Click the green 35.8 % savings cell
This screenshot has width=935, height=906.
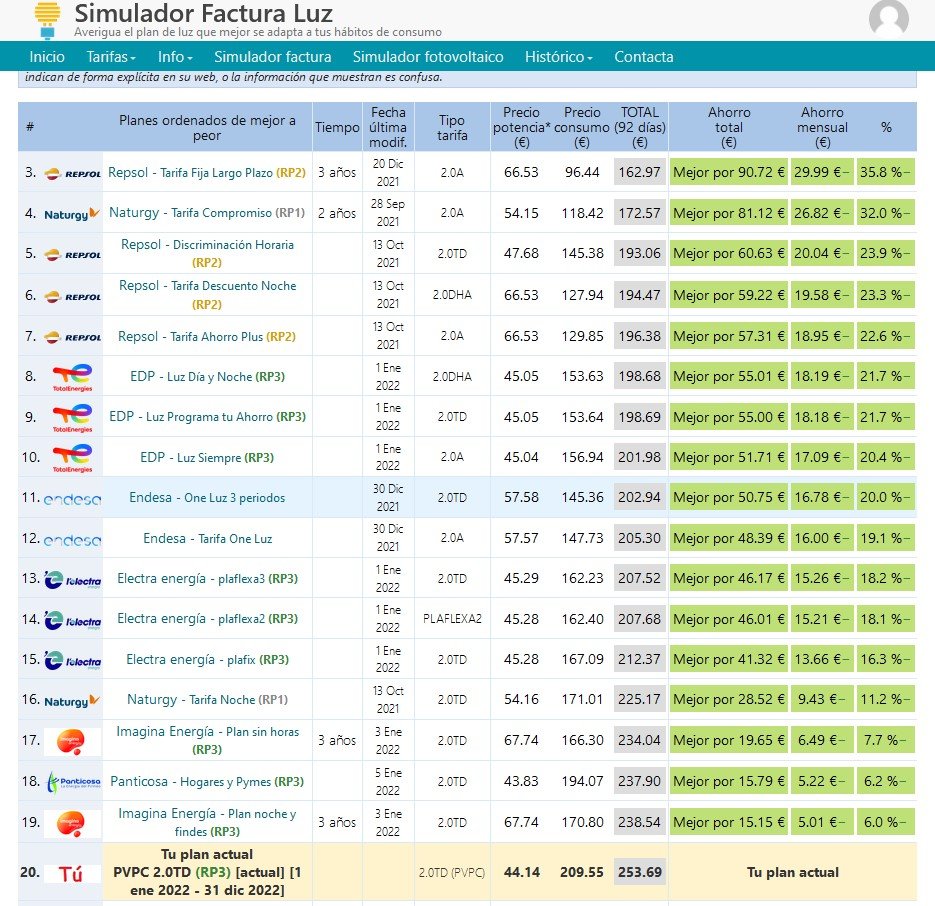pyautogui.click(x=885, y=172)
